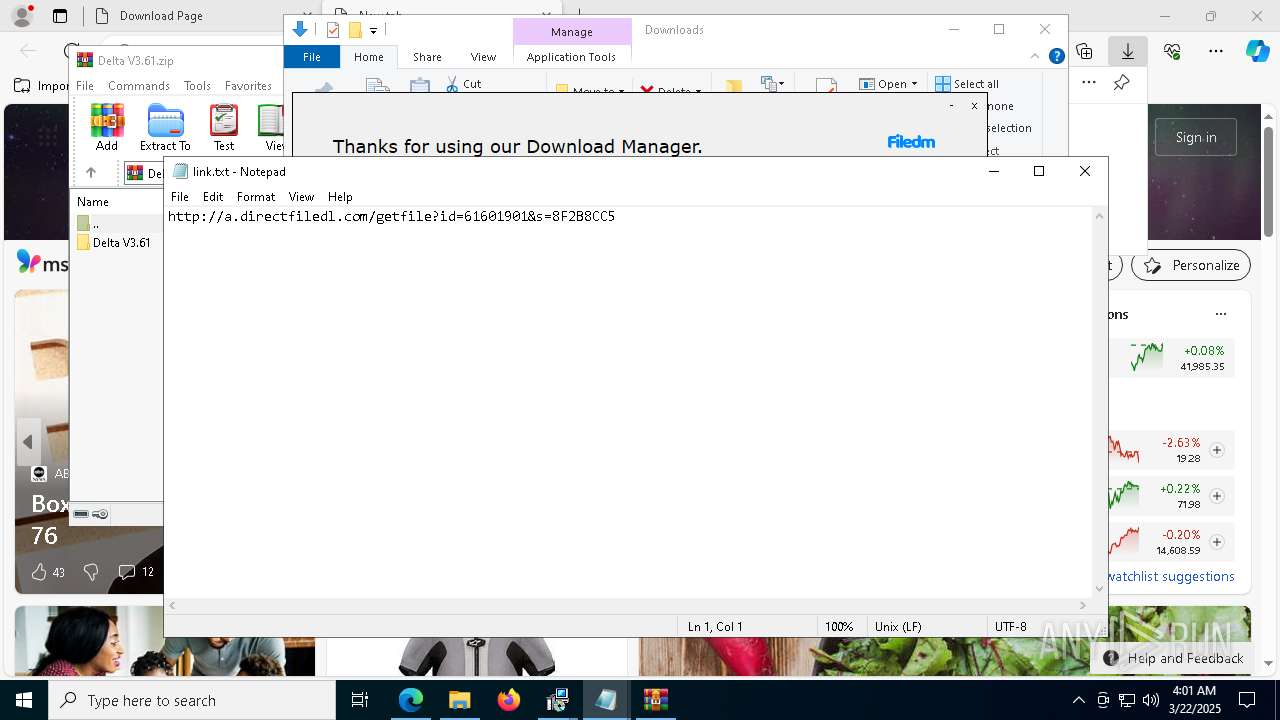The image size is (1280, 720).
Task: Open WinRAR Favorites menu
Action: coord(248,86)
